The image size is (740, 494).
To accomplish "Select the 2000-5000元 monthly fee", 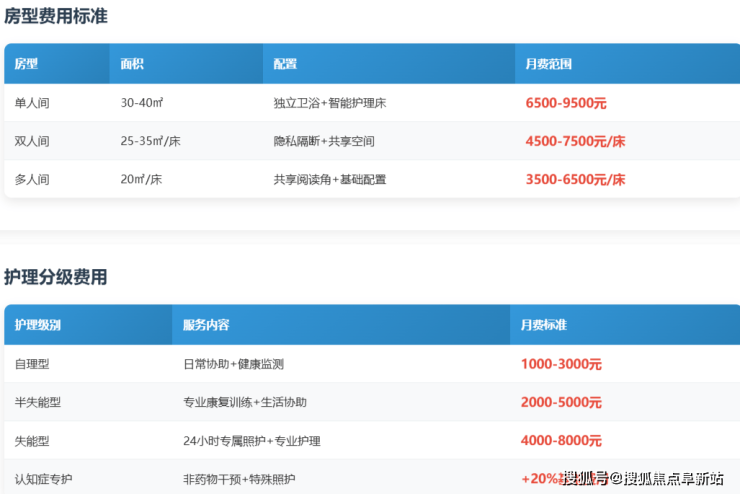I will tap(561, 402).
